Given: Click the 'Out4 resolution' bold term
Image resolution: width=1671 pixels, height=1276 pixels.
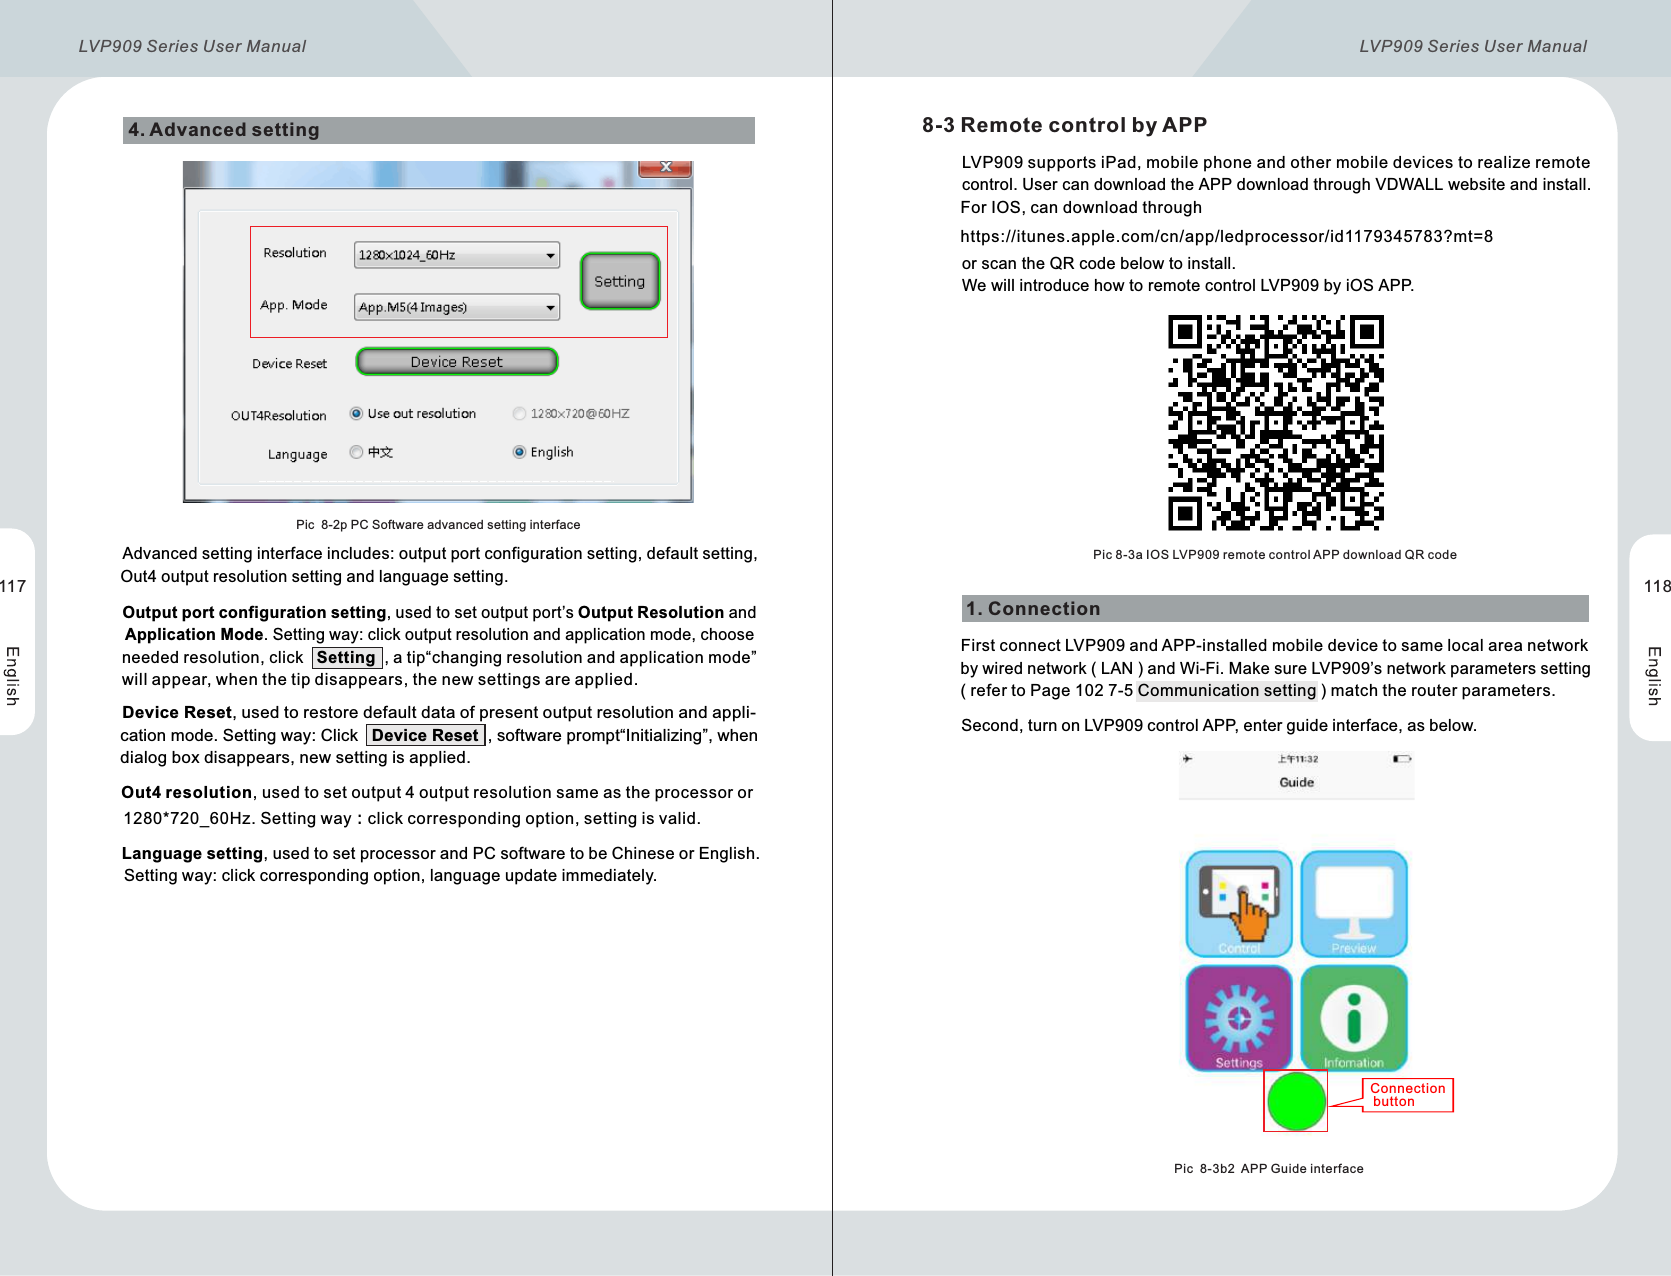Looking at the screenshot, I should 187,792.
